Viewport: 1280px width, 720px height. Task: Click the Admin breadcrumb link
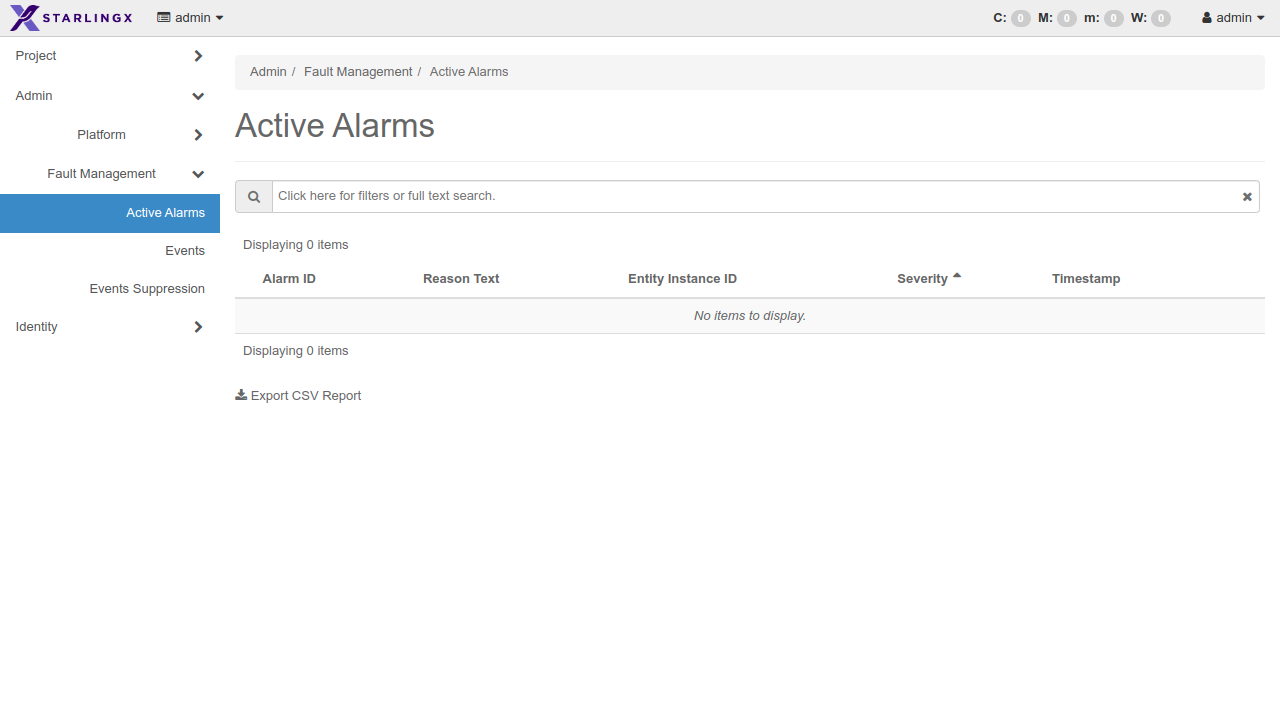point(268,71)
